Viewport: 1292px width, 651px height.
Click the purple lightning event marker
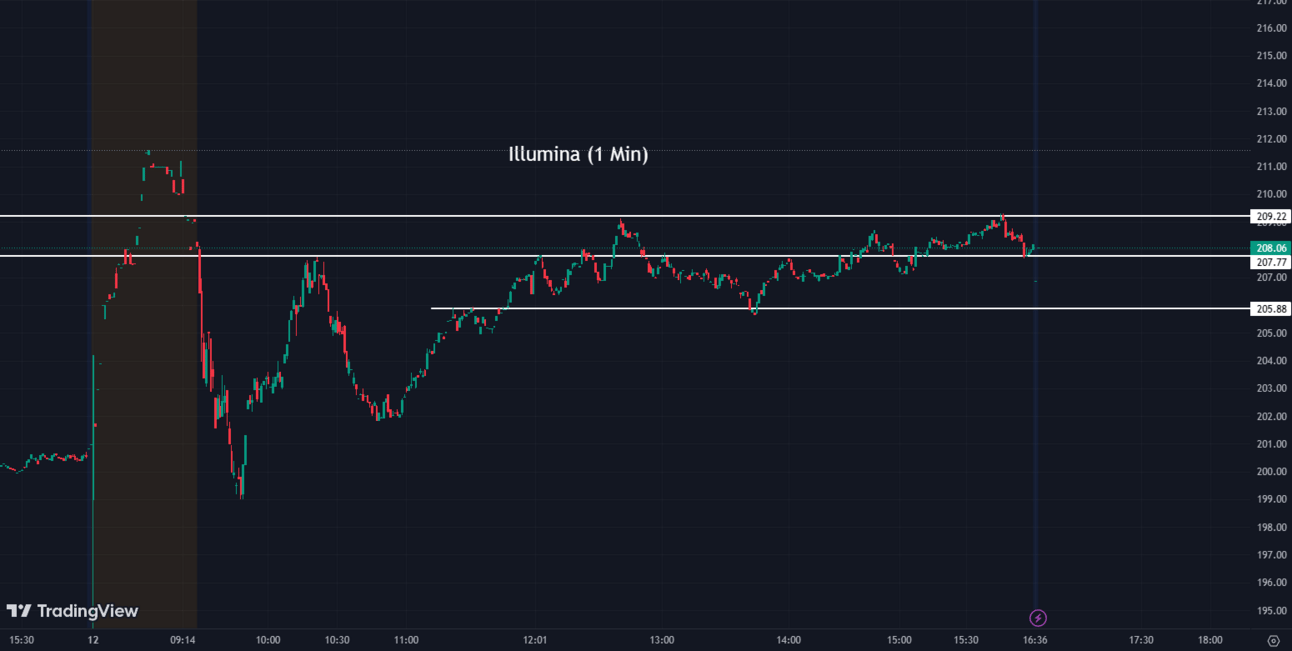tap(1038, 618)
